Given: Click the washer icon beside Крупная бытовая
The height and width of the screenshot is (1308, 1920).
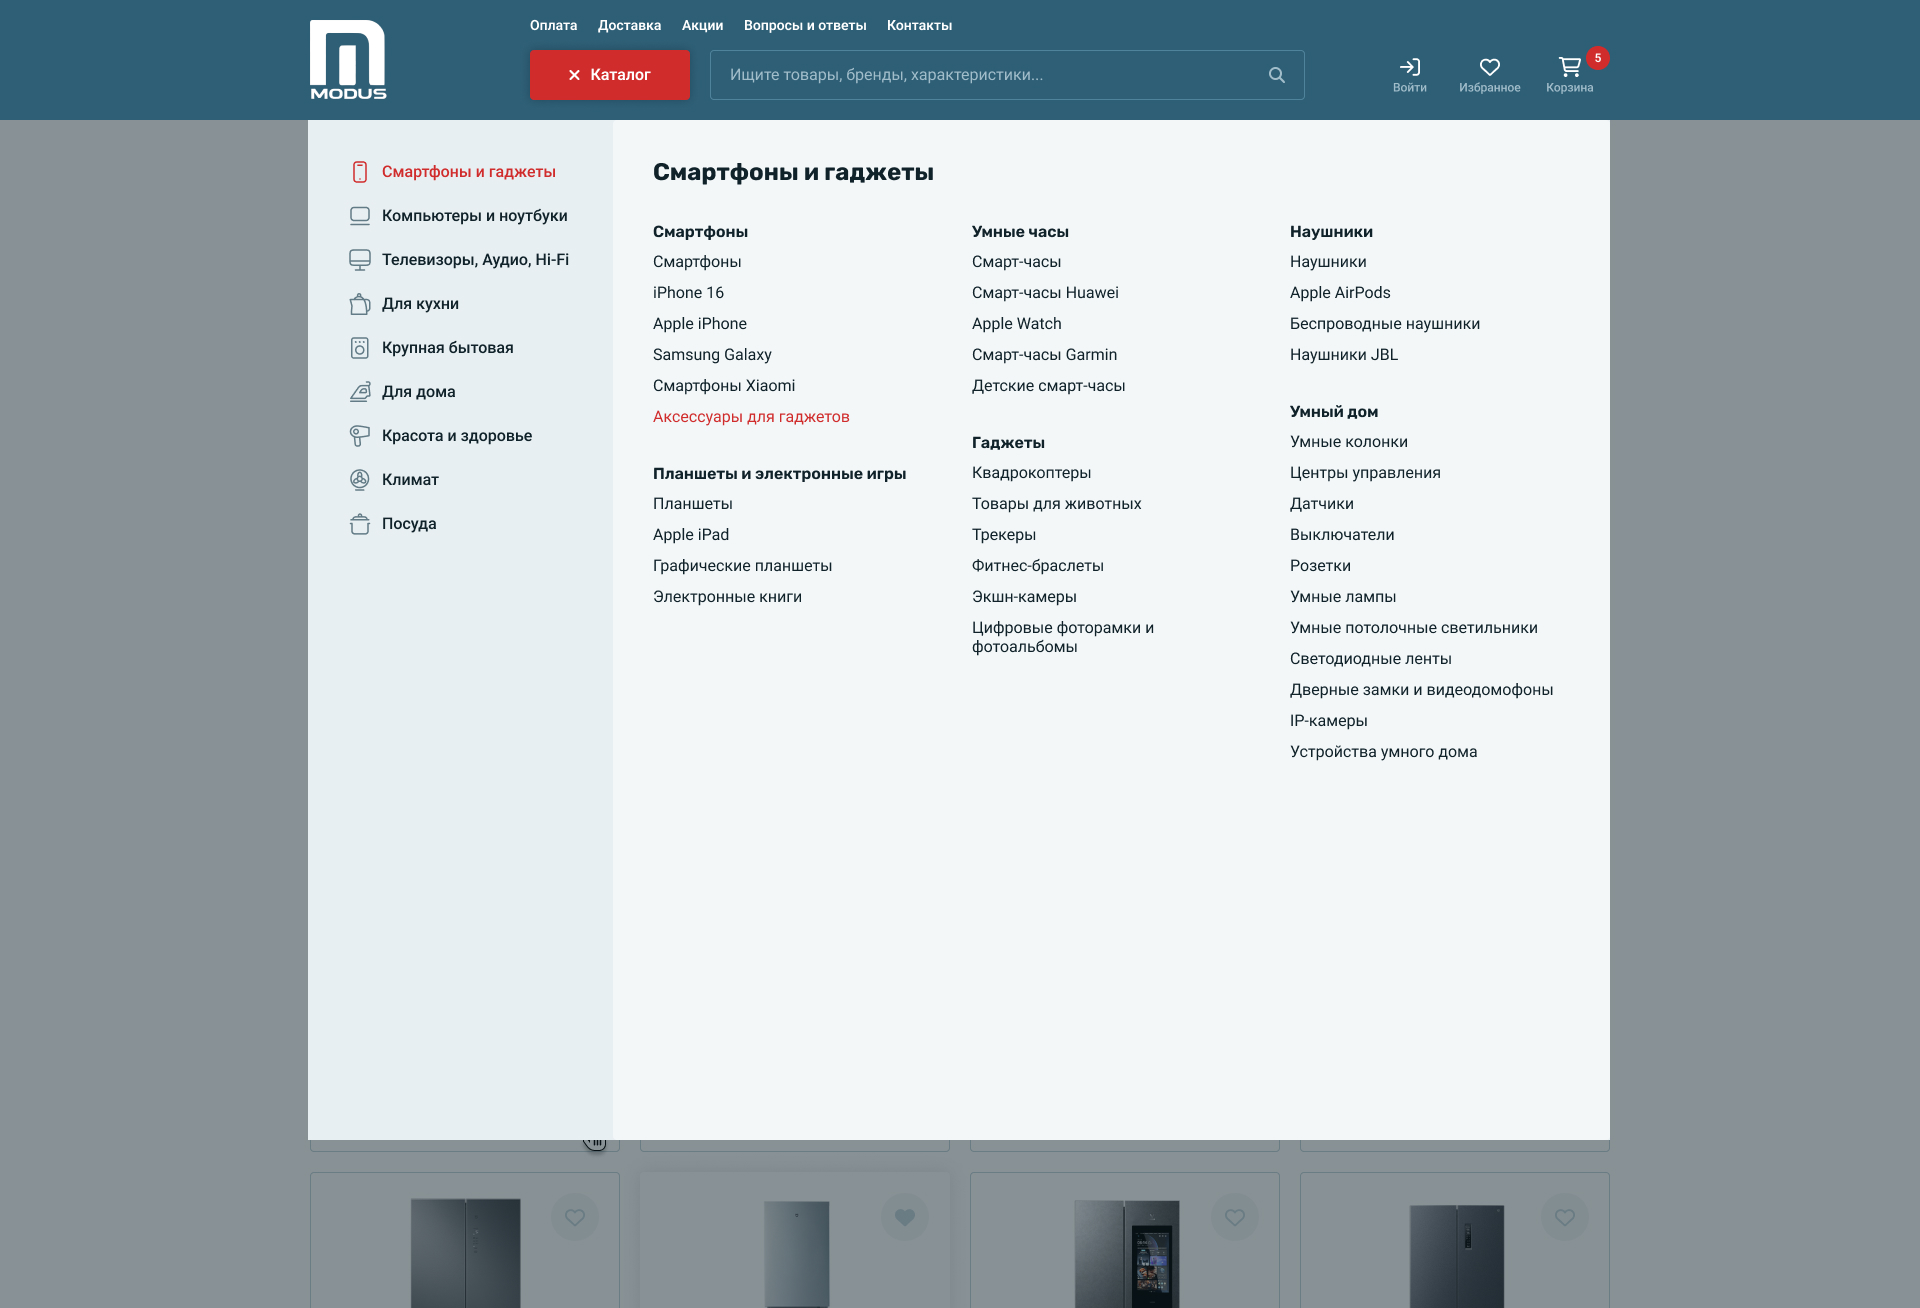Looking at the screenshot, I should coord(360,348).
